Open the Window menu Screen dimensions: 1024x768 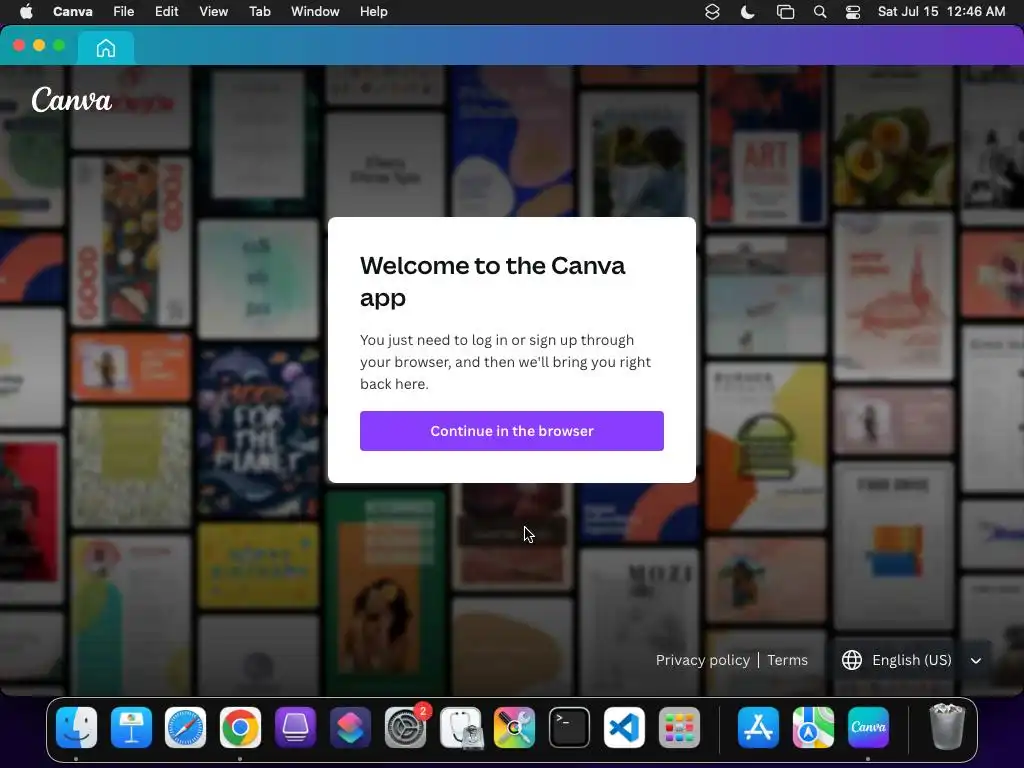coord(315,12)
